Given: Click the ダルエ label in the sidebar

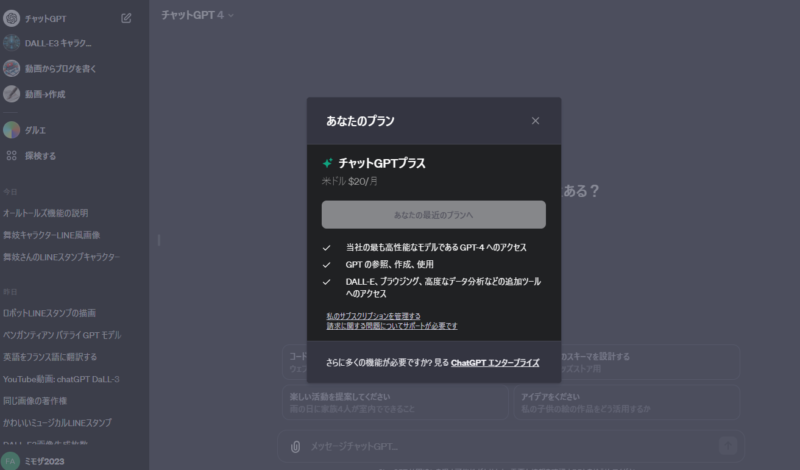Looking at the screenshot, I should coord(35,131).
